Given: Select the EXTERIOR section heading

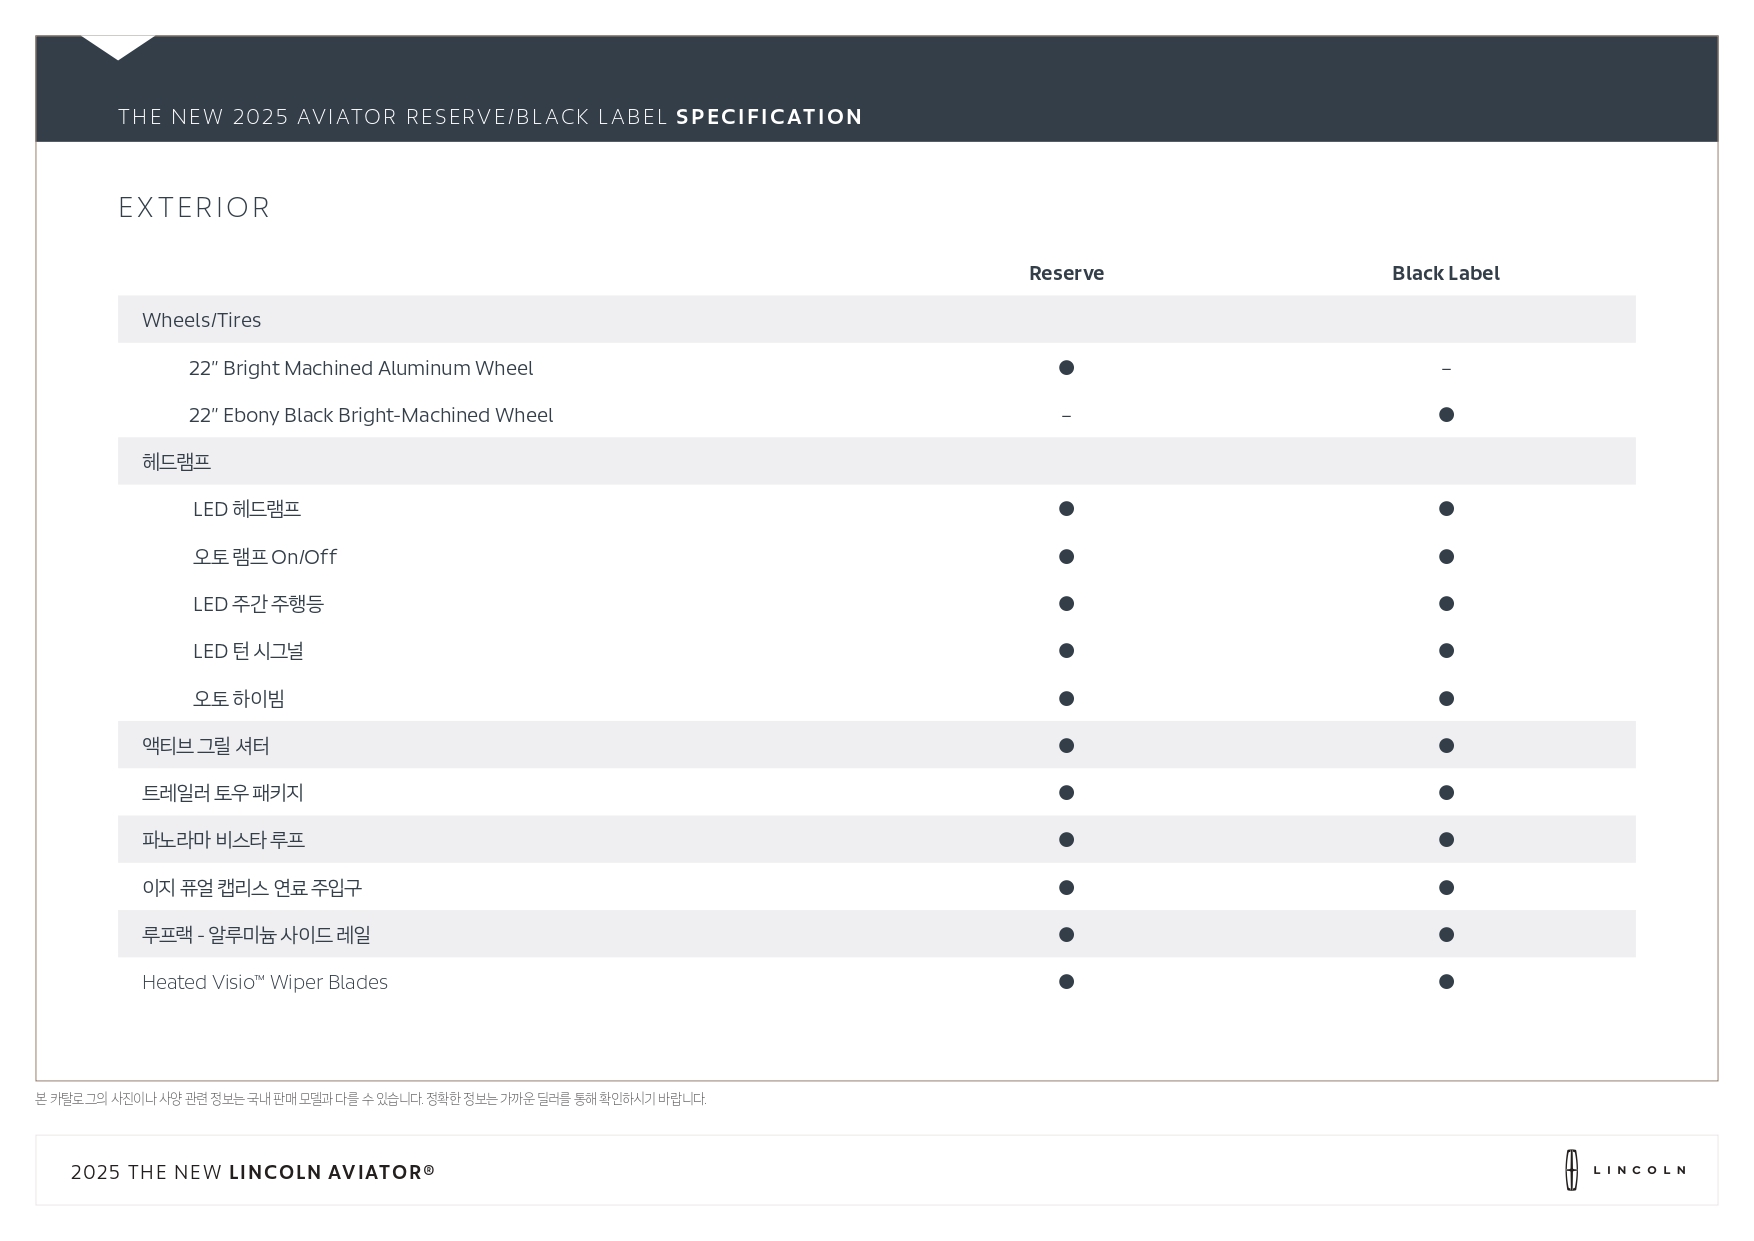Looking at the screenshot, I should 194,207.
